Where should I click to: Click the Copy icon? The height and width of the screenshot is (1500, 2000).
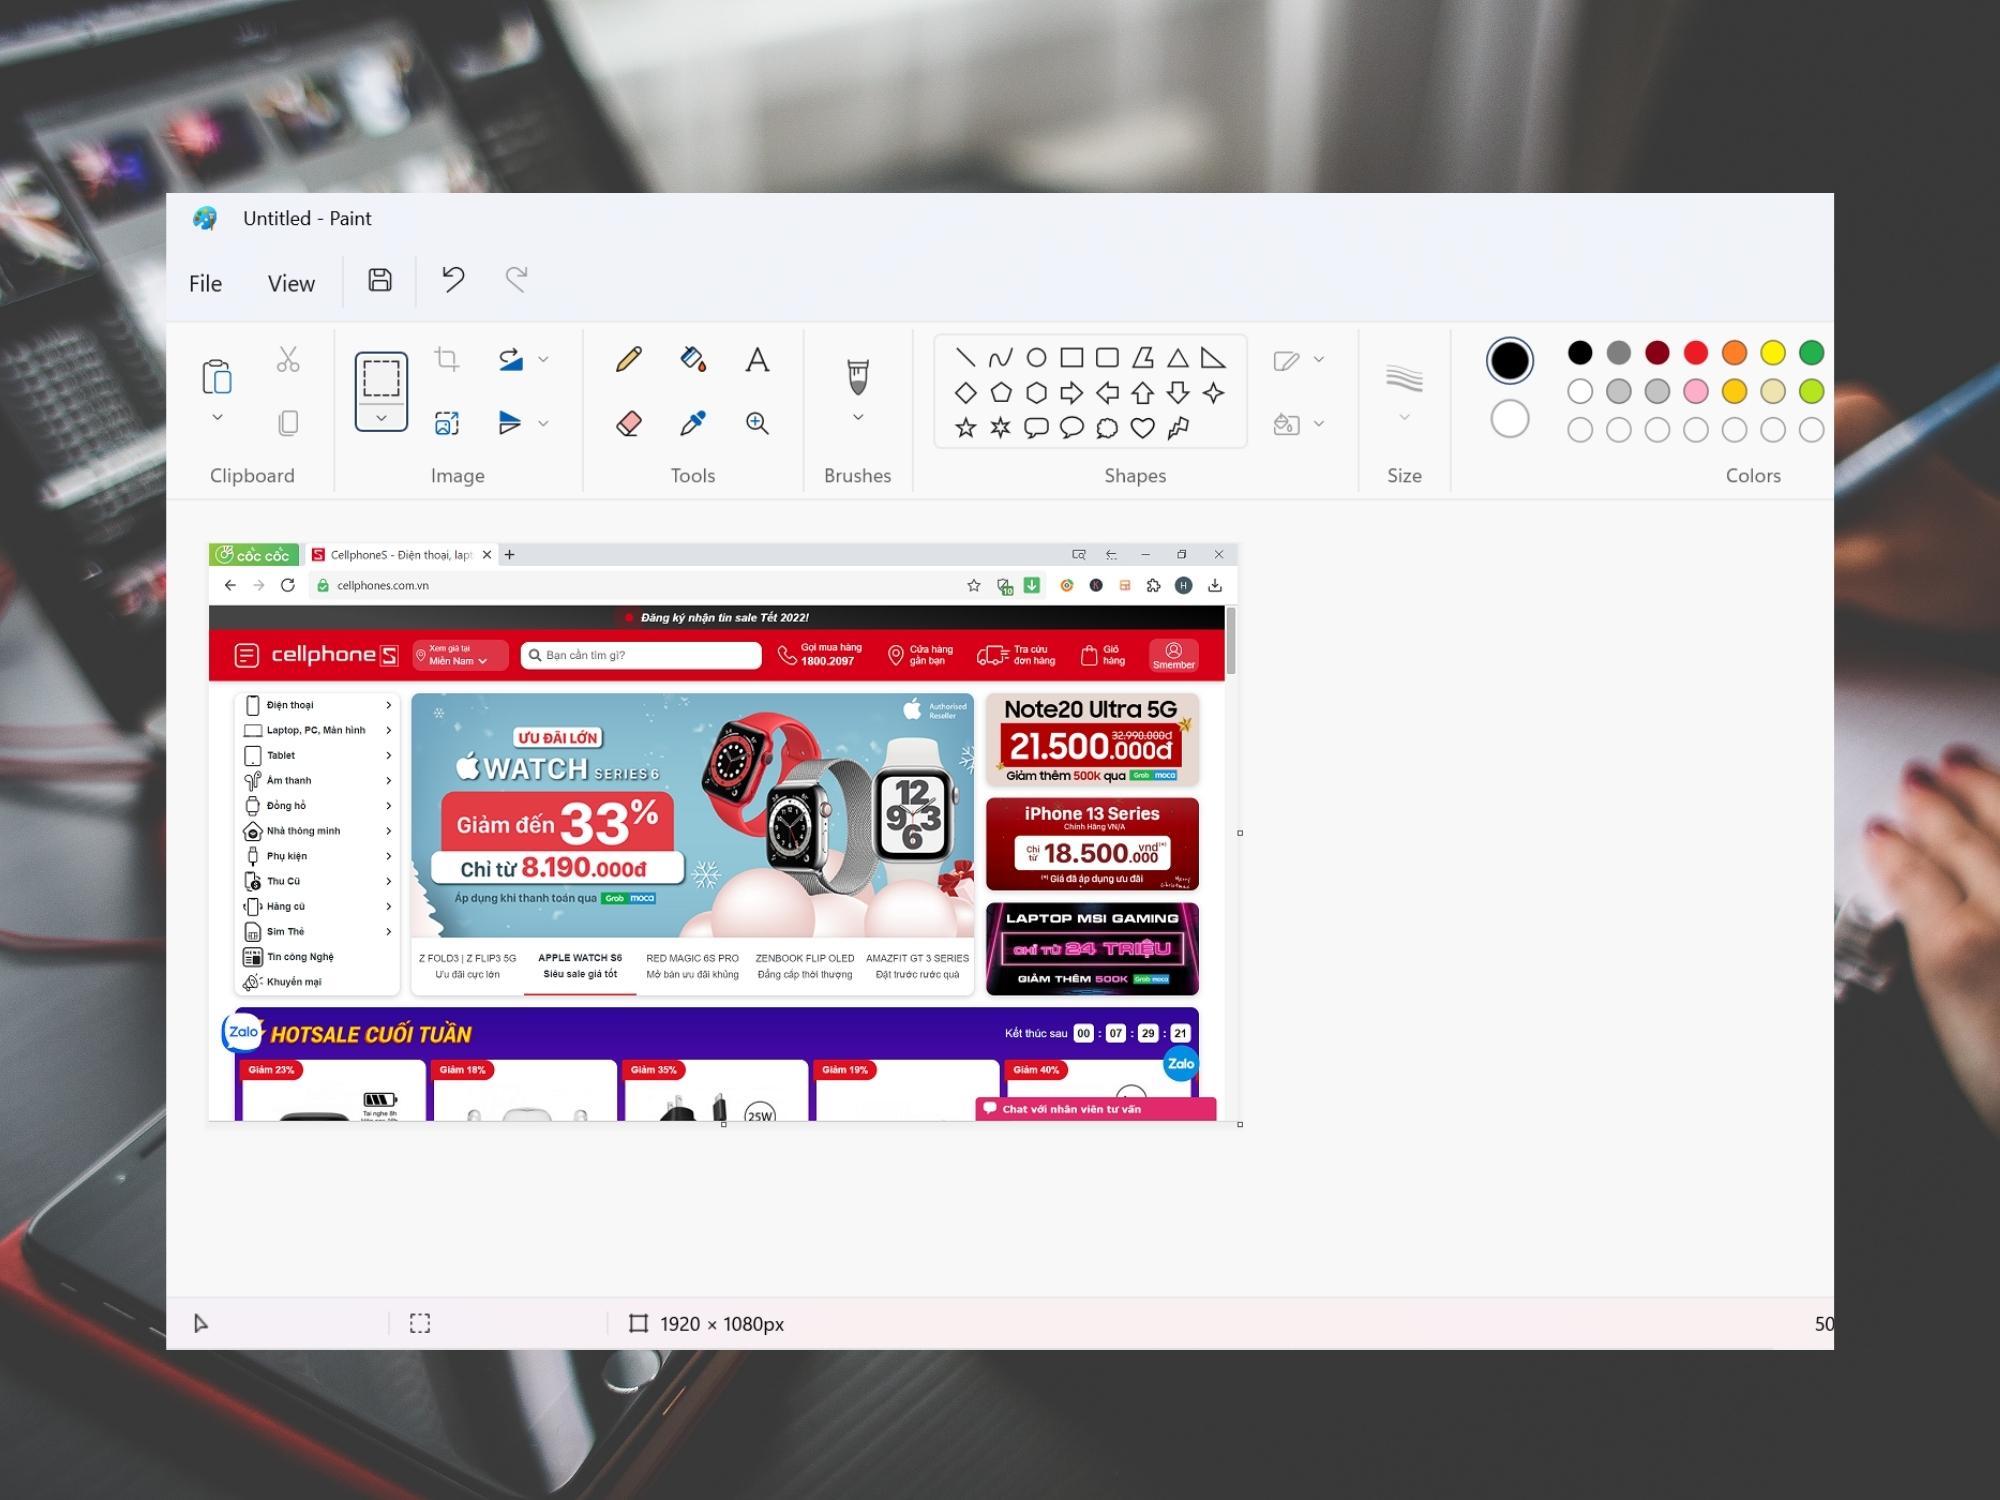(288, 423)
